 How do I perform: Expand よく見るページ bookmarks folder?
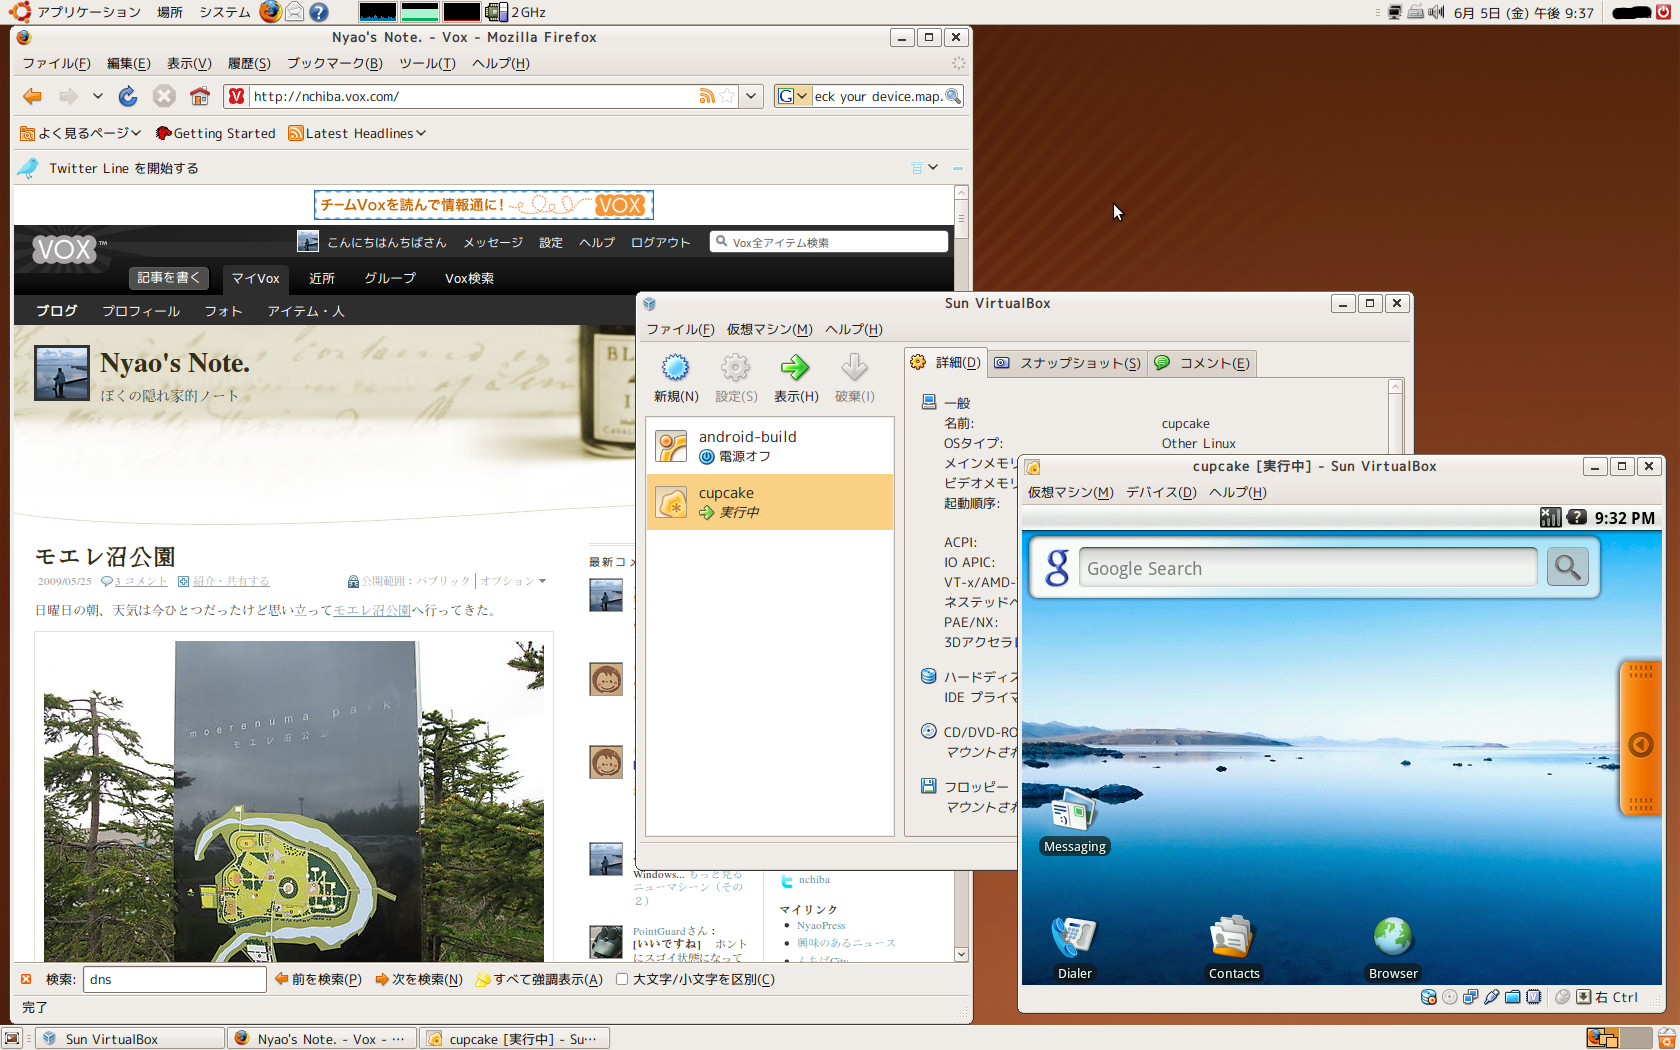(81, 133)
